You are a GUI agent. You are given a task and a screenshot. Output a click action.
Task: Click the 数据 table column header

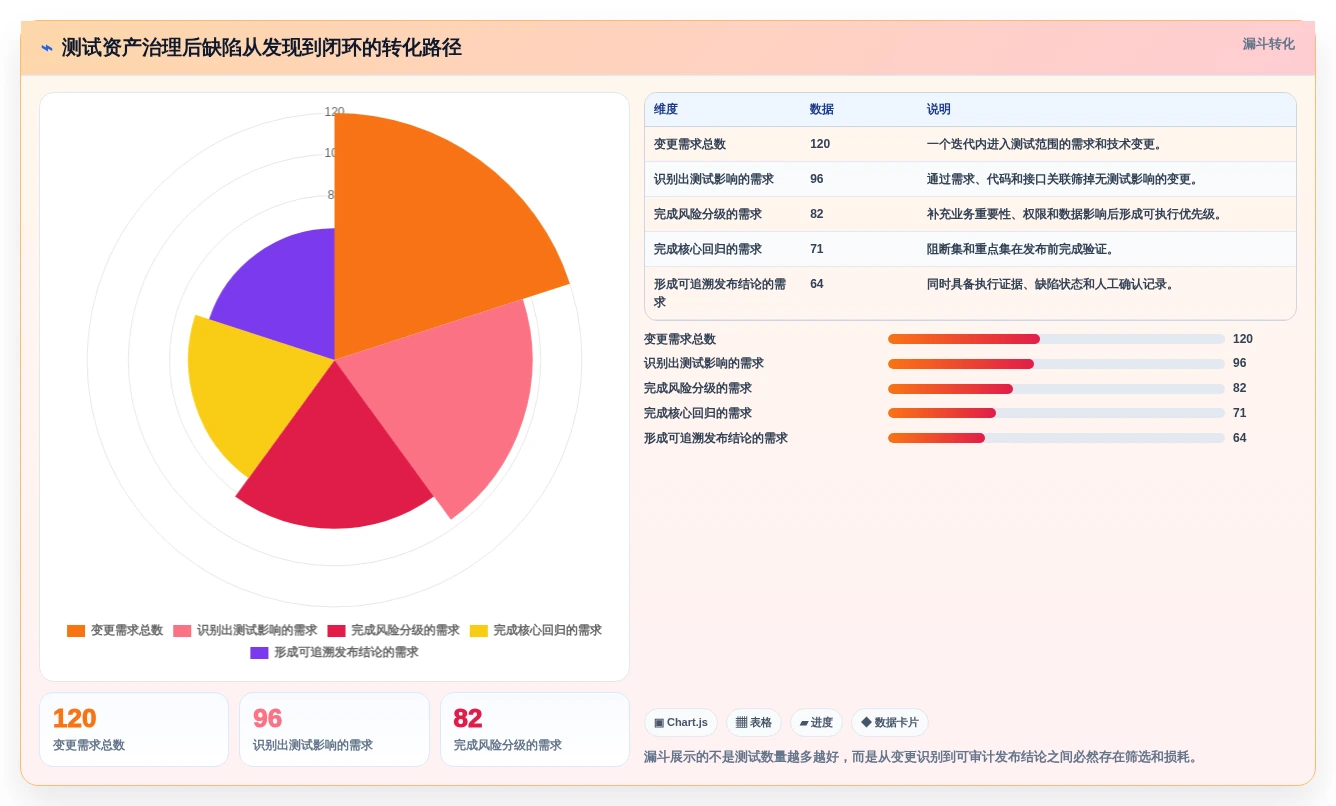(822, 110)
